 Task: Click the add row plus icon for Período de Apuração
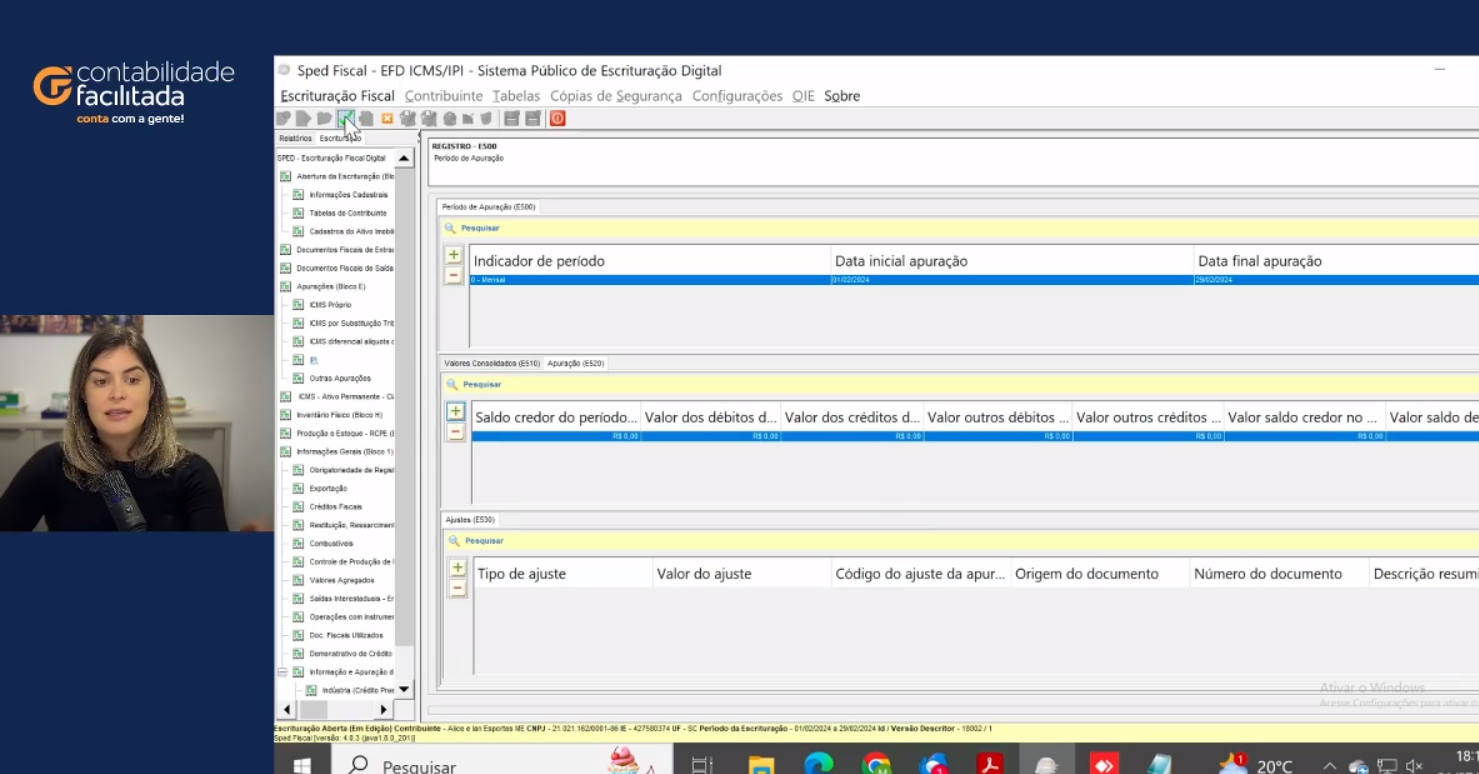(x=453, y=255)
